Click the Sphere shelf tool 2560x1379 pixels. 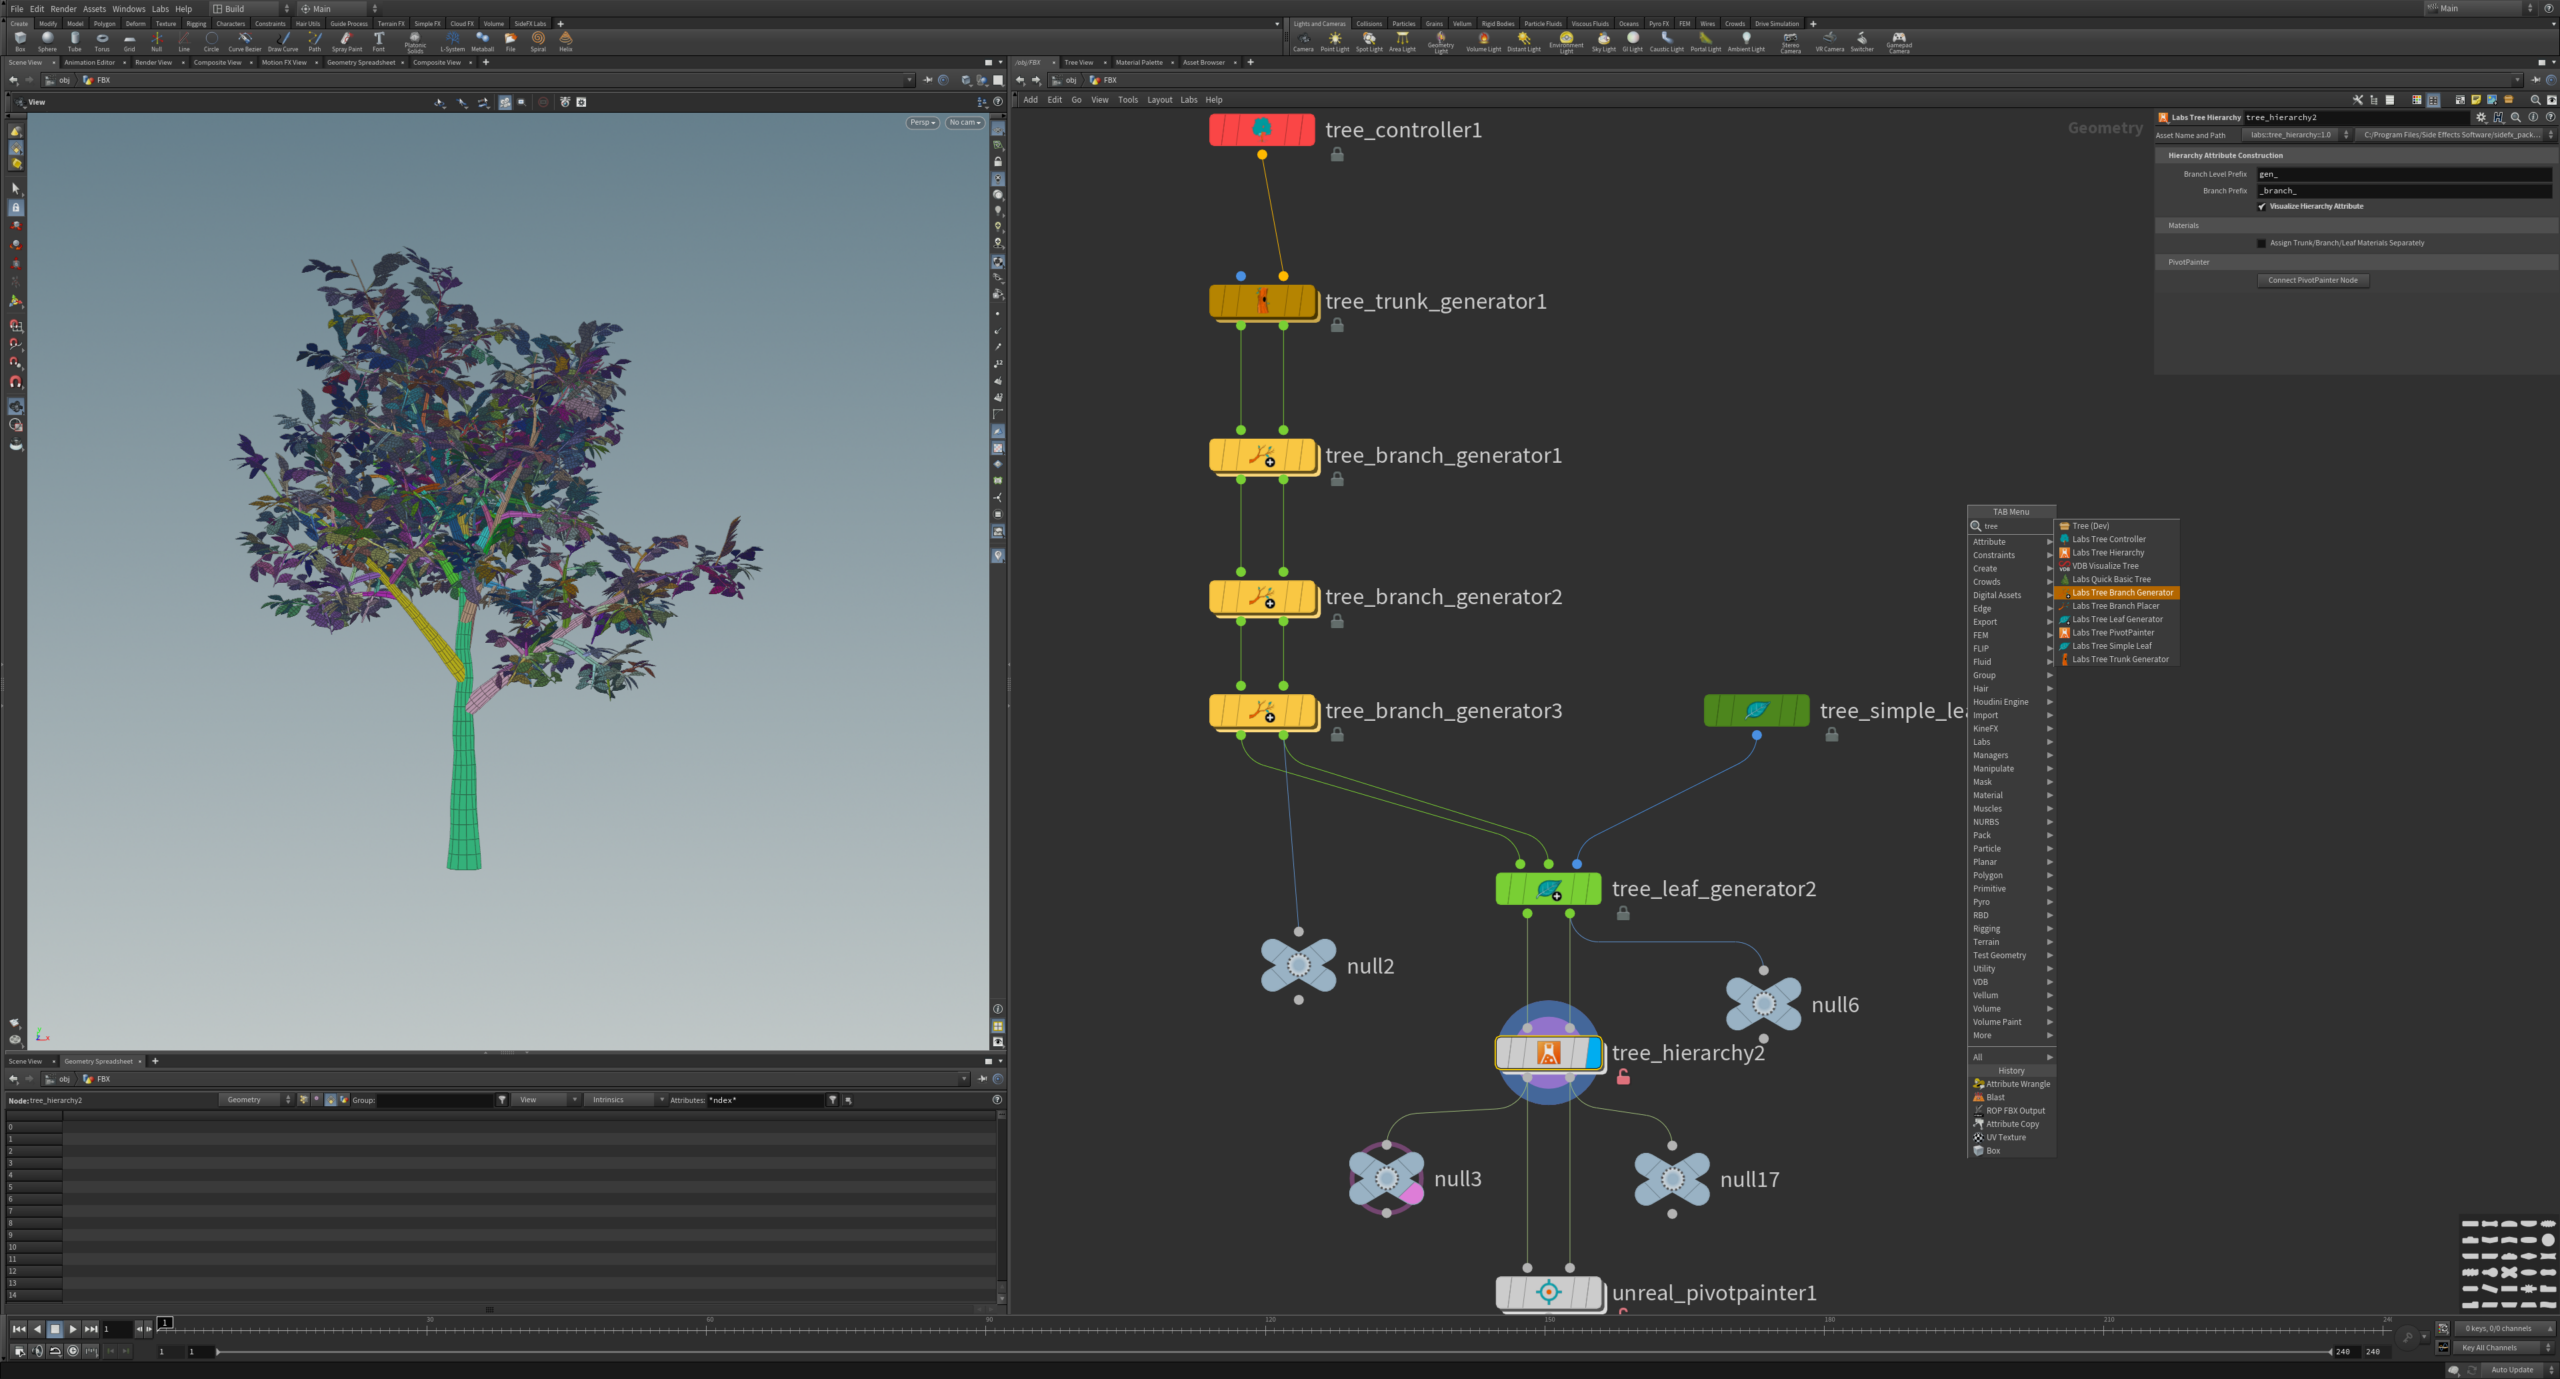(47, 41)
